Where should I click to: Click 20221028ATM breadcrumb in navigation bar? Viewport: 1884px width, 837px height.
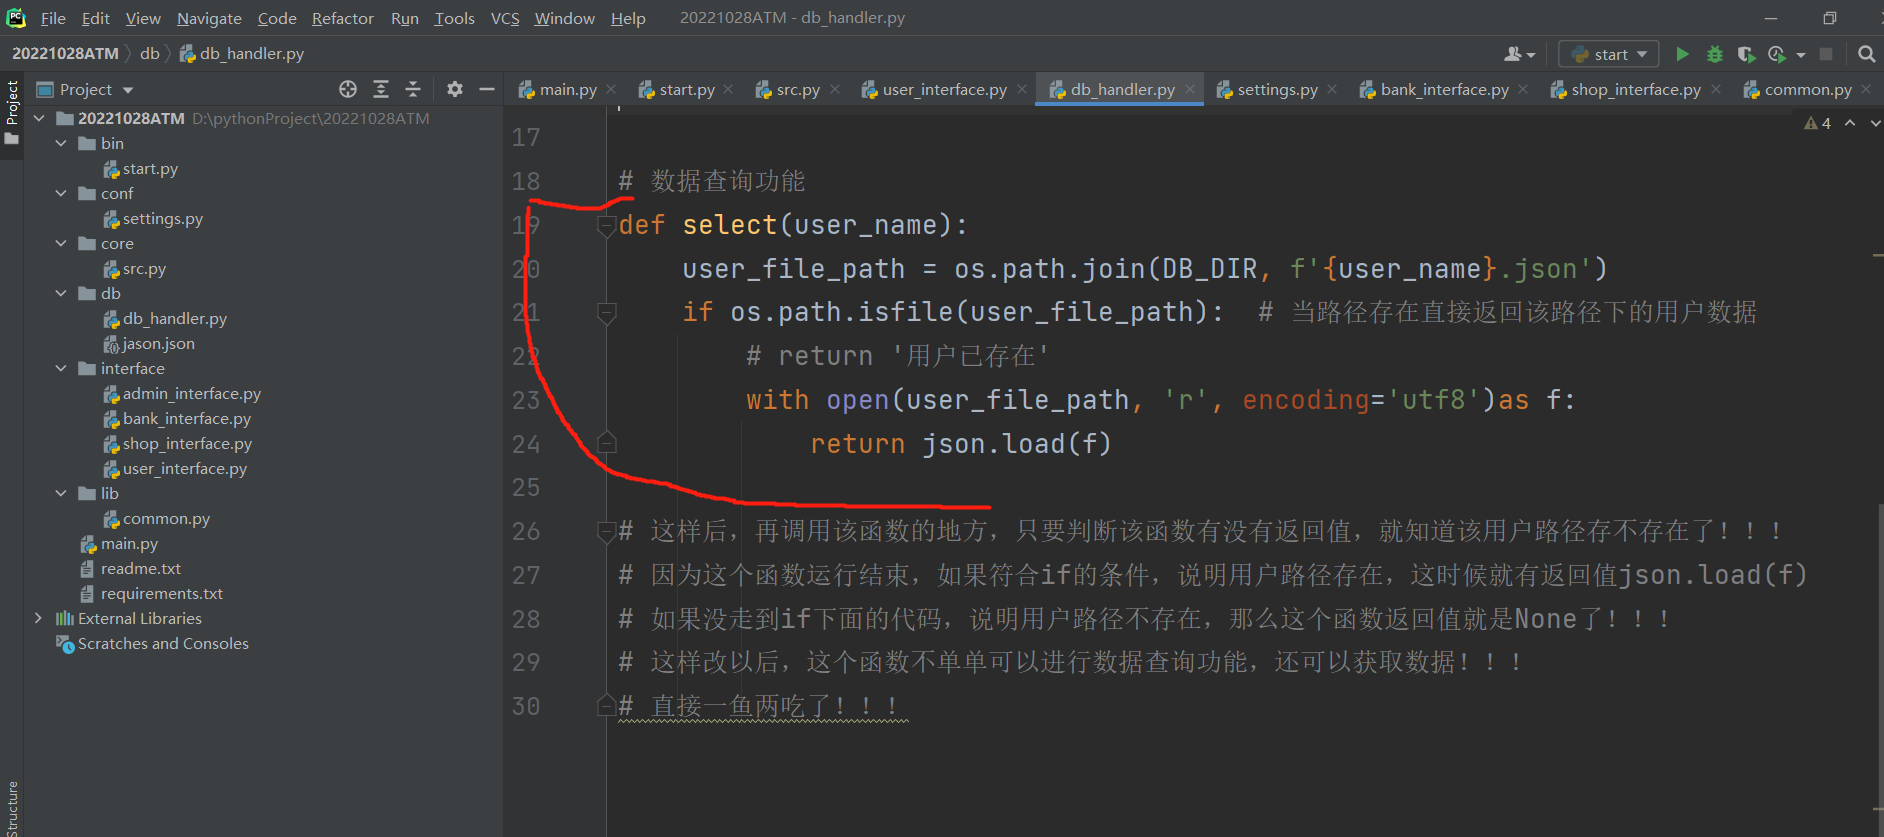point(65,53)
